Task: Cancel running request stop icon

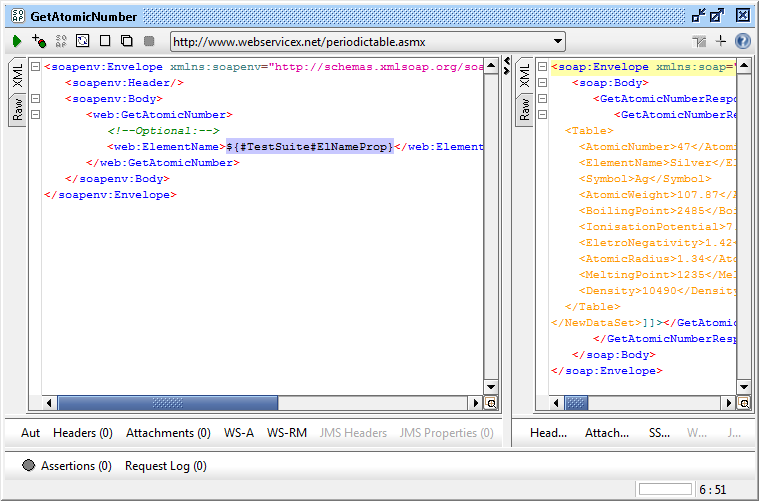Action: [x=149, y=41]
